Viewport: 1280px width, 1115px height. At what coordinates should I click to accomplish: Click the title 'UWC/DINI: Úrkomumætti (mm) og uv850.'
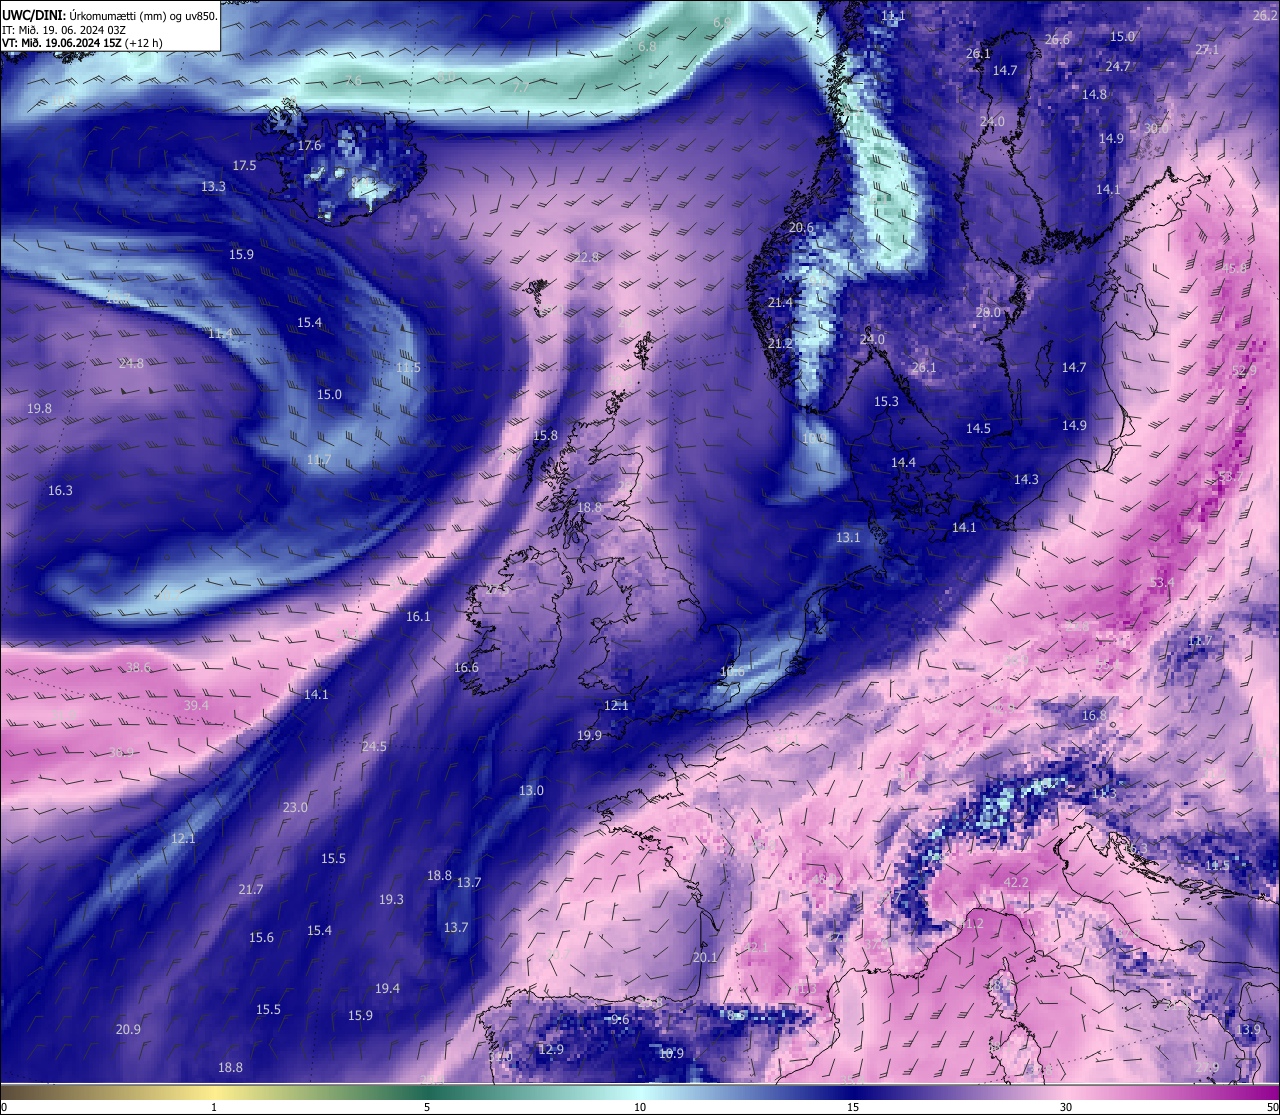[110, 15]
